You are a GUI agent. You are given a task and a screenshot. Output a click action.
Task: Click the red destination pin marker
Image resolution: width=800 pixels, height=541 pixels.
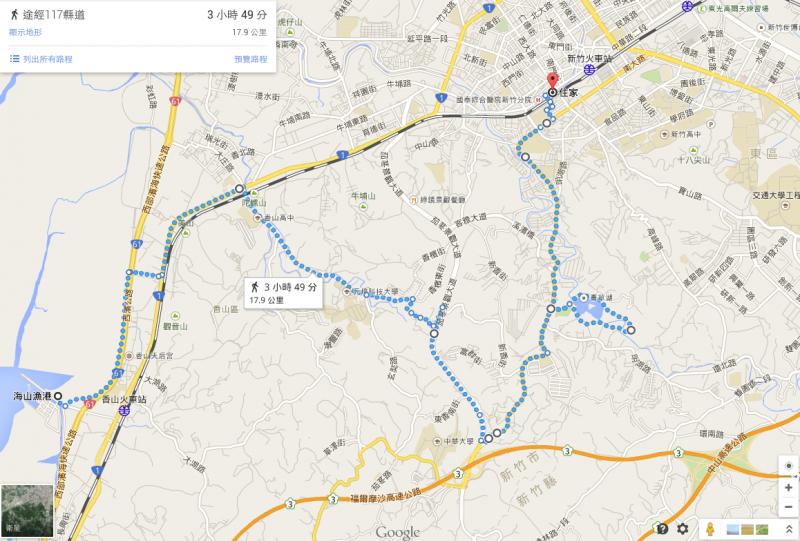pyautogui.click(x=552, y=82)
